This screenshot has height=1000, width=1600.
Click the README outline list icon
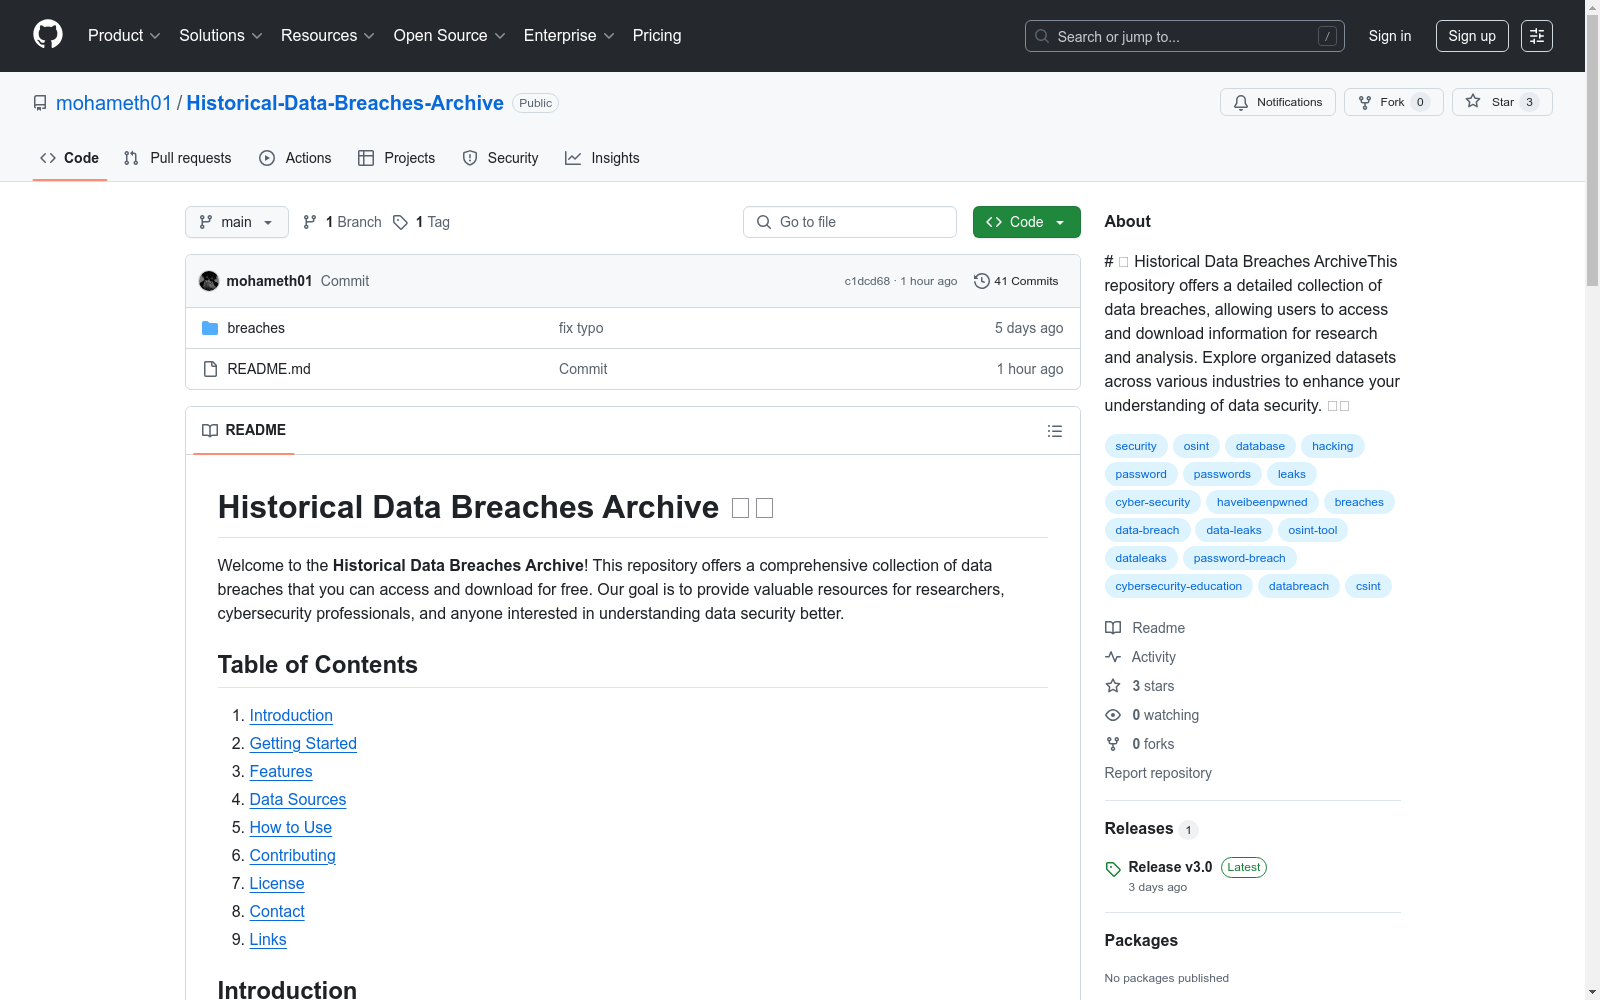coord(1055,431)
